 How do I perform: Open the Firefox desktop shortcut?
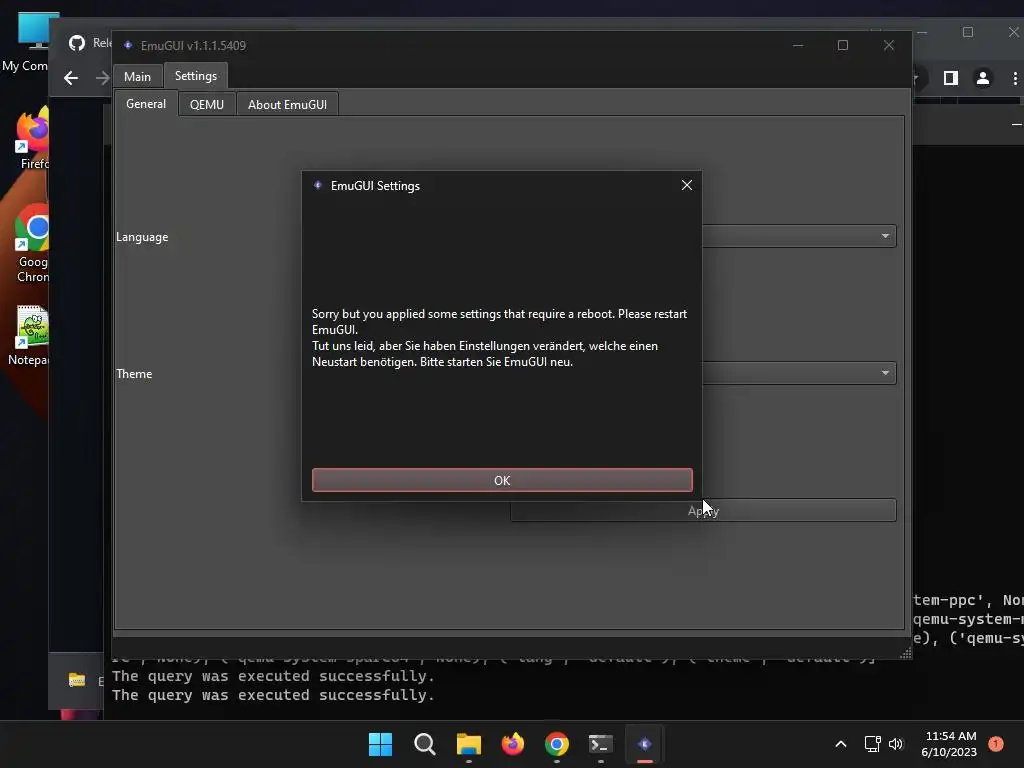(x=31, y=140)
